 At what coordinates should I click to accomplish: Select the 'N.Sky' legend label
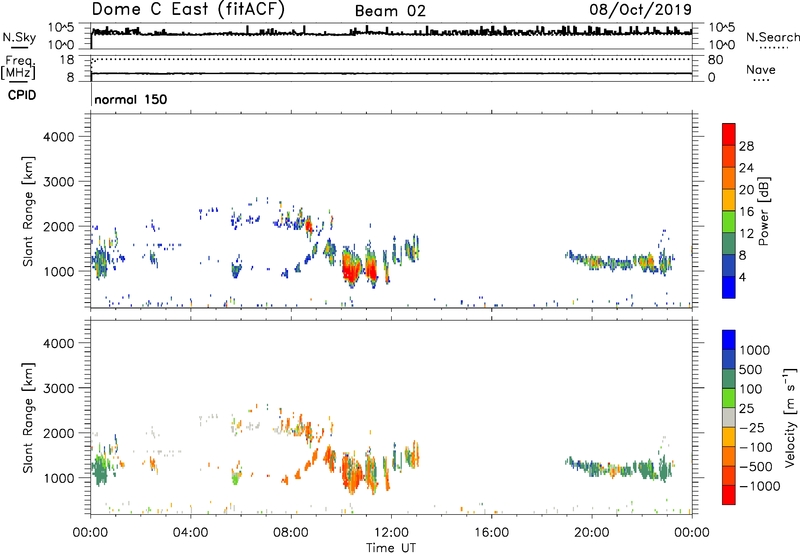(x=19, y=37)
